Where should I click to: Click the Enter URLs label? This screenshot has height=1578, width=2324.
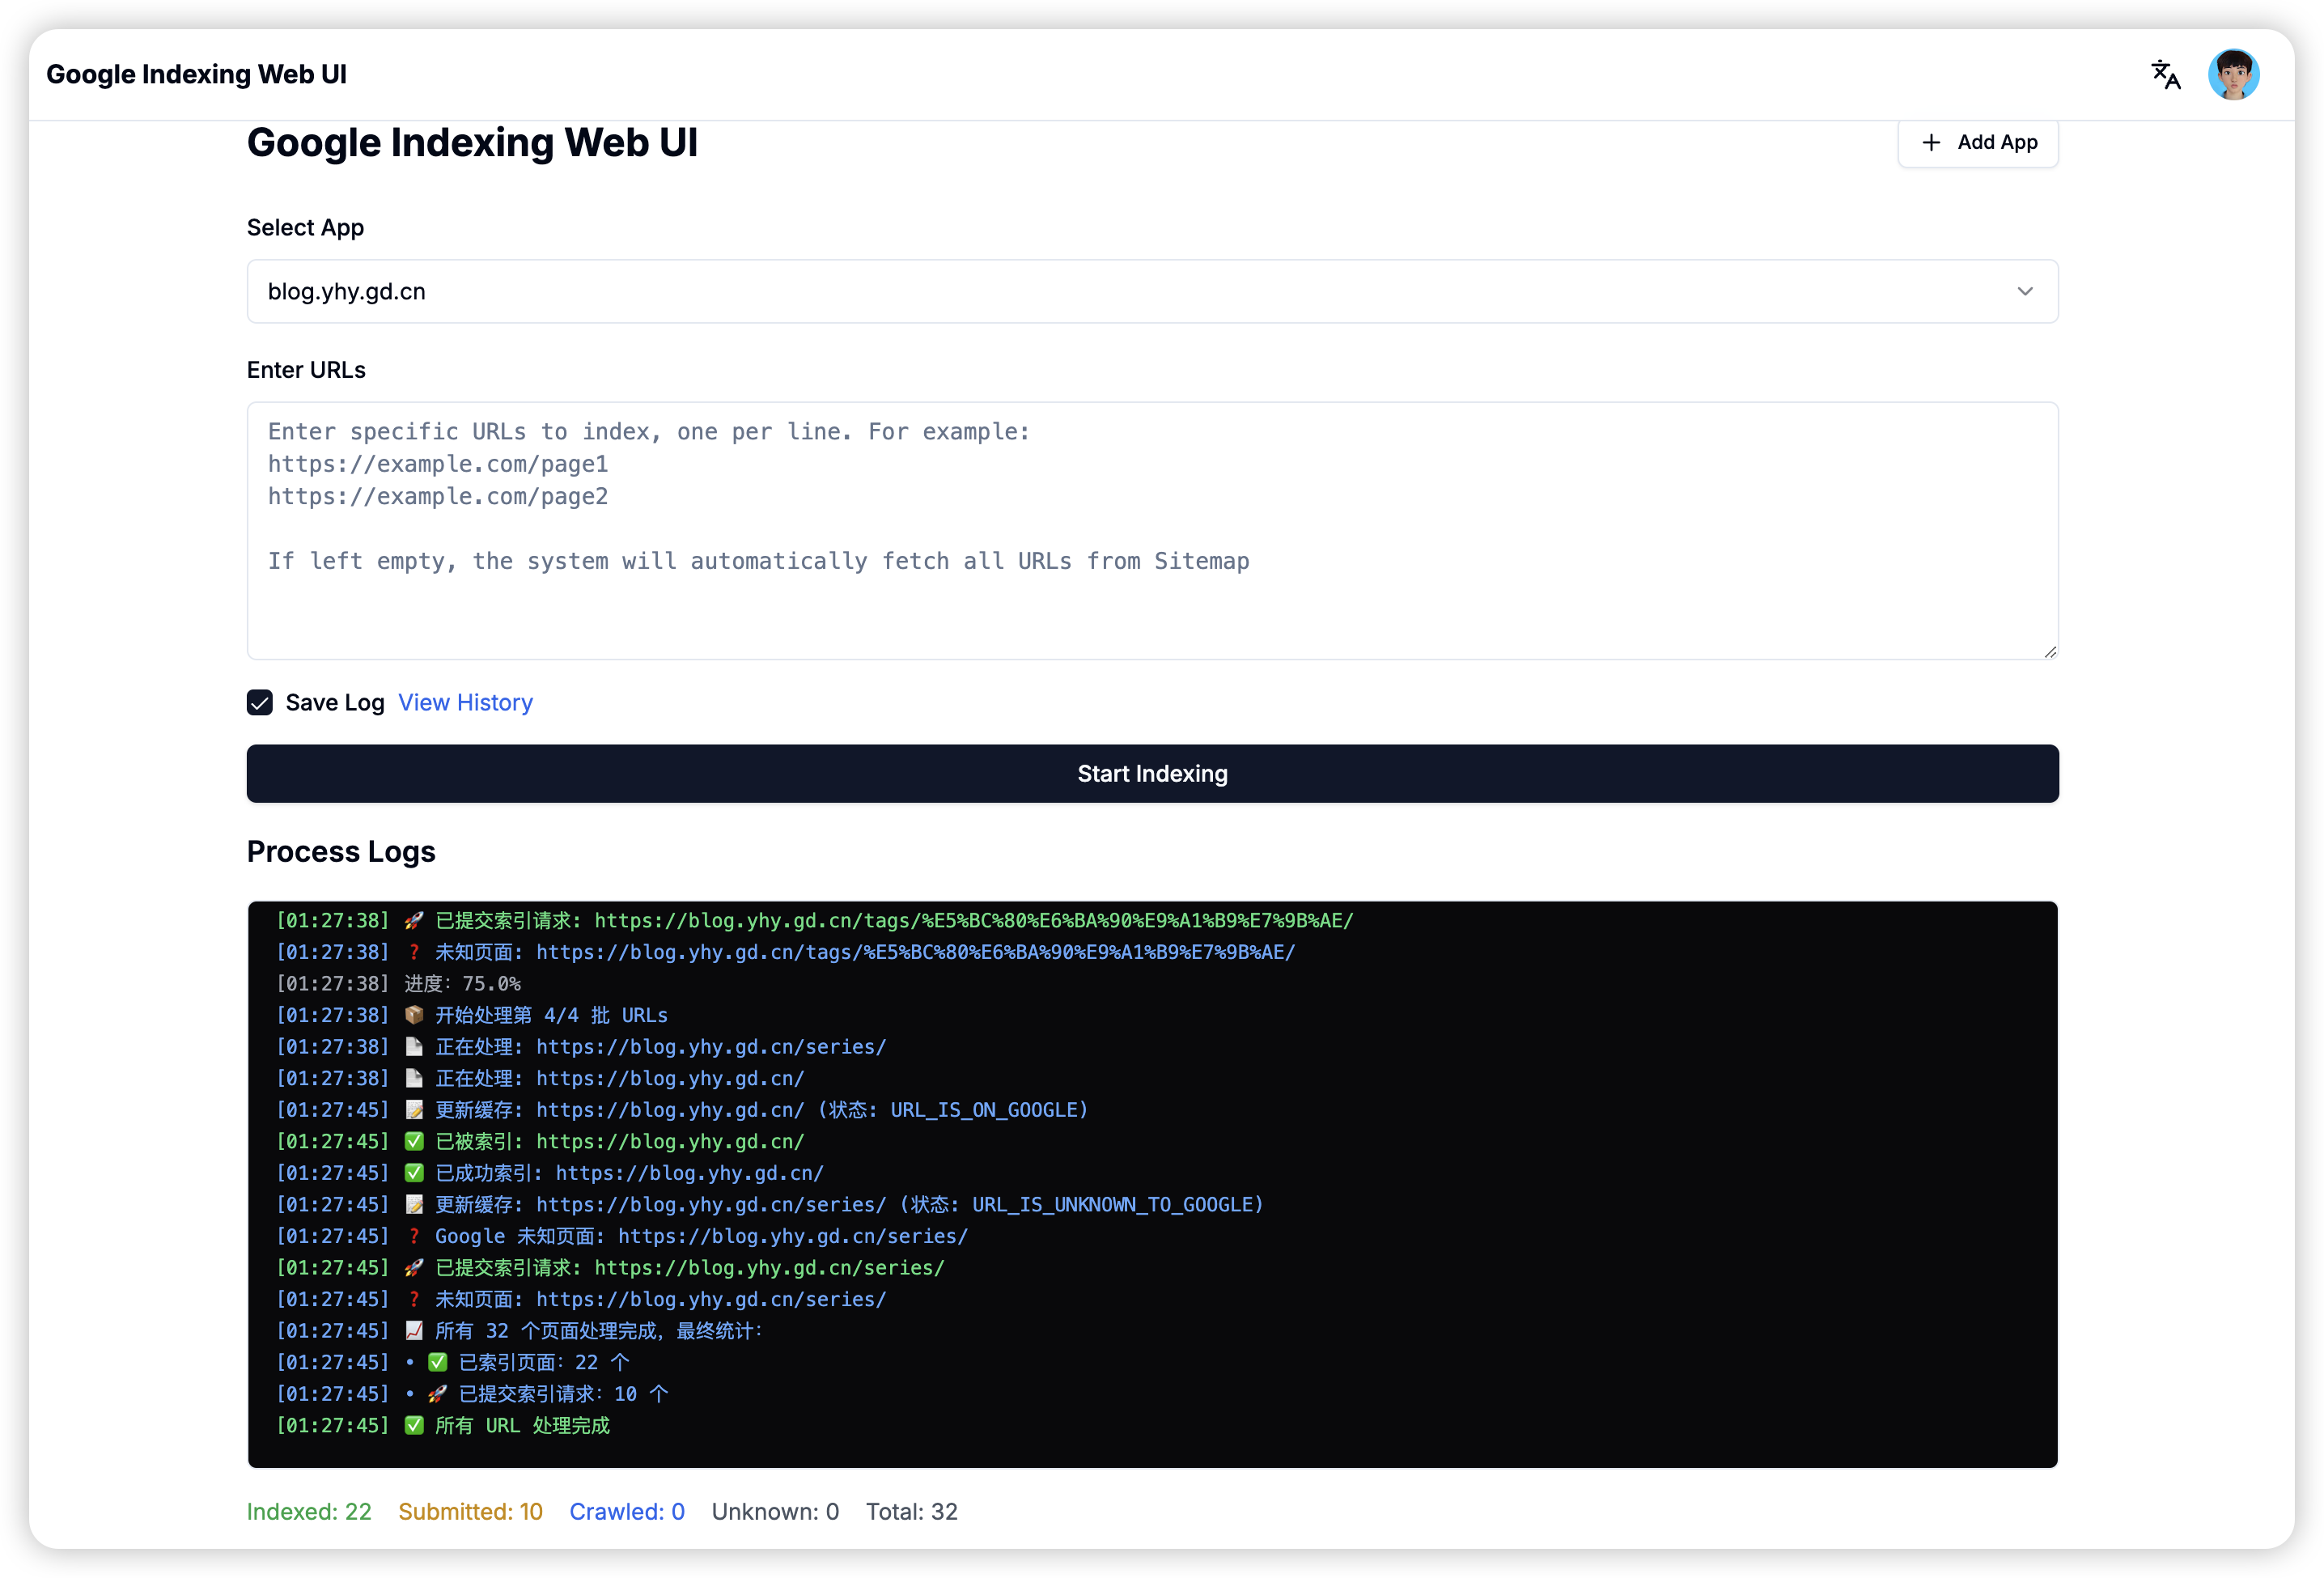pyautogui.click(x=306, y=370)
